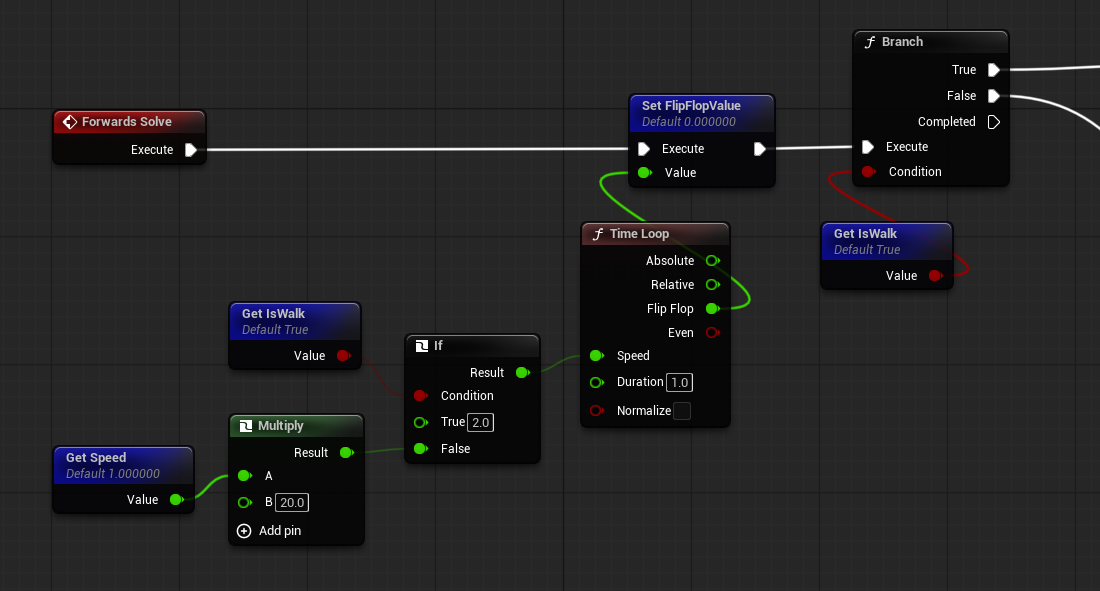The width and height of the screenshot is (1100, 591).
Task: Click the Value pin on the left Get IsWalk node
Action: tap(344, 355)
